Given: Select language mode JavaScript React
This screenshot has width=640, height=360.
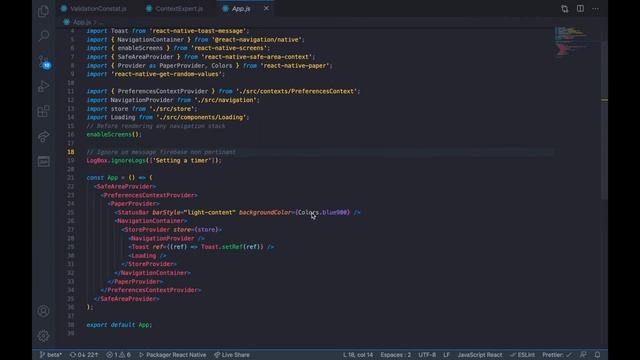Looking at the screenshot, I should click(x=480, y=355).
